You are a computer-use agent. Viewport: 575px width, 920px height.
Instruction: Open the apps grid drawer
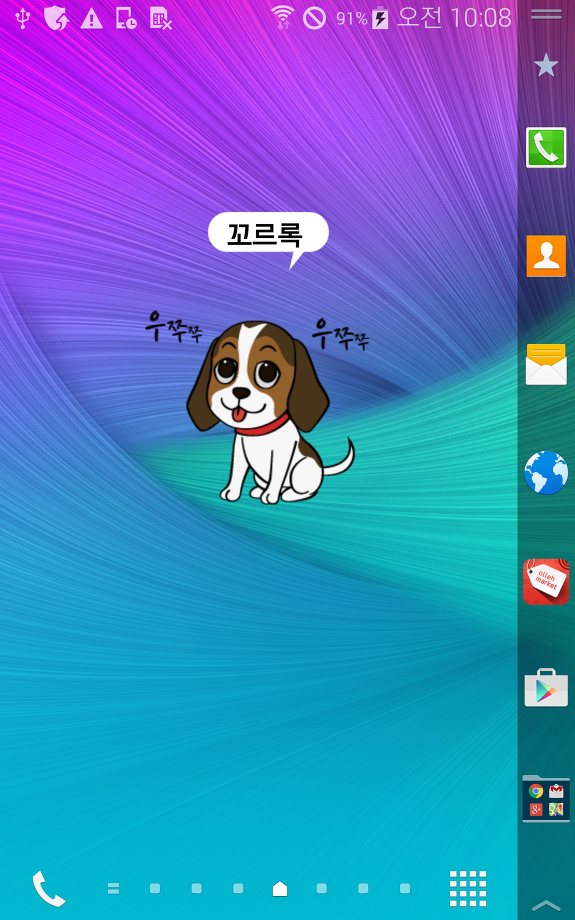click(x=468, y=889)
